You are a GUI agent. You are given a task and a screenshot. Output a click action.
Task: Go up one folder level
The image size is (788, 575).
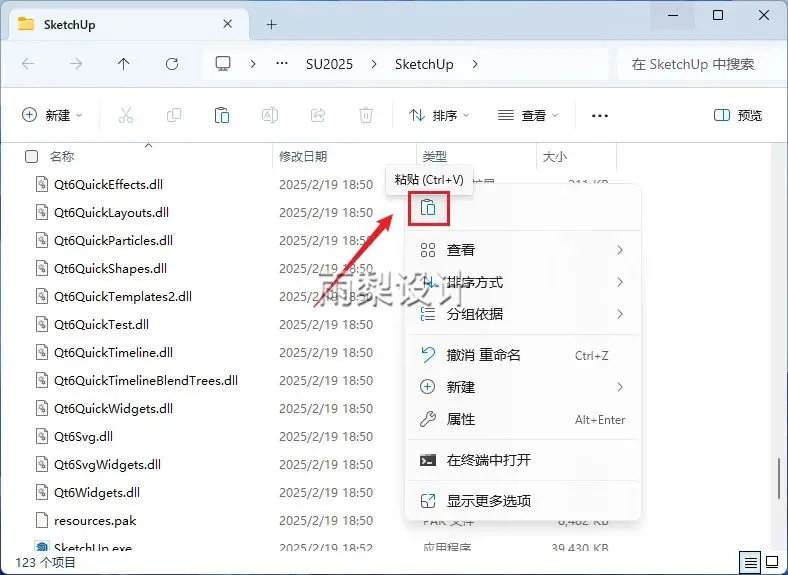(x=124, y=64)
